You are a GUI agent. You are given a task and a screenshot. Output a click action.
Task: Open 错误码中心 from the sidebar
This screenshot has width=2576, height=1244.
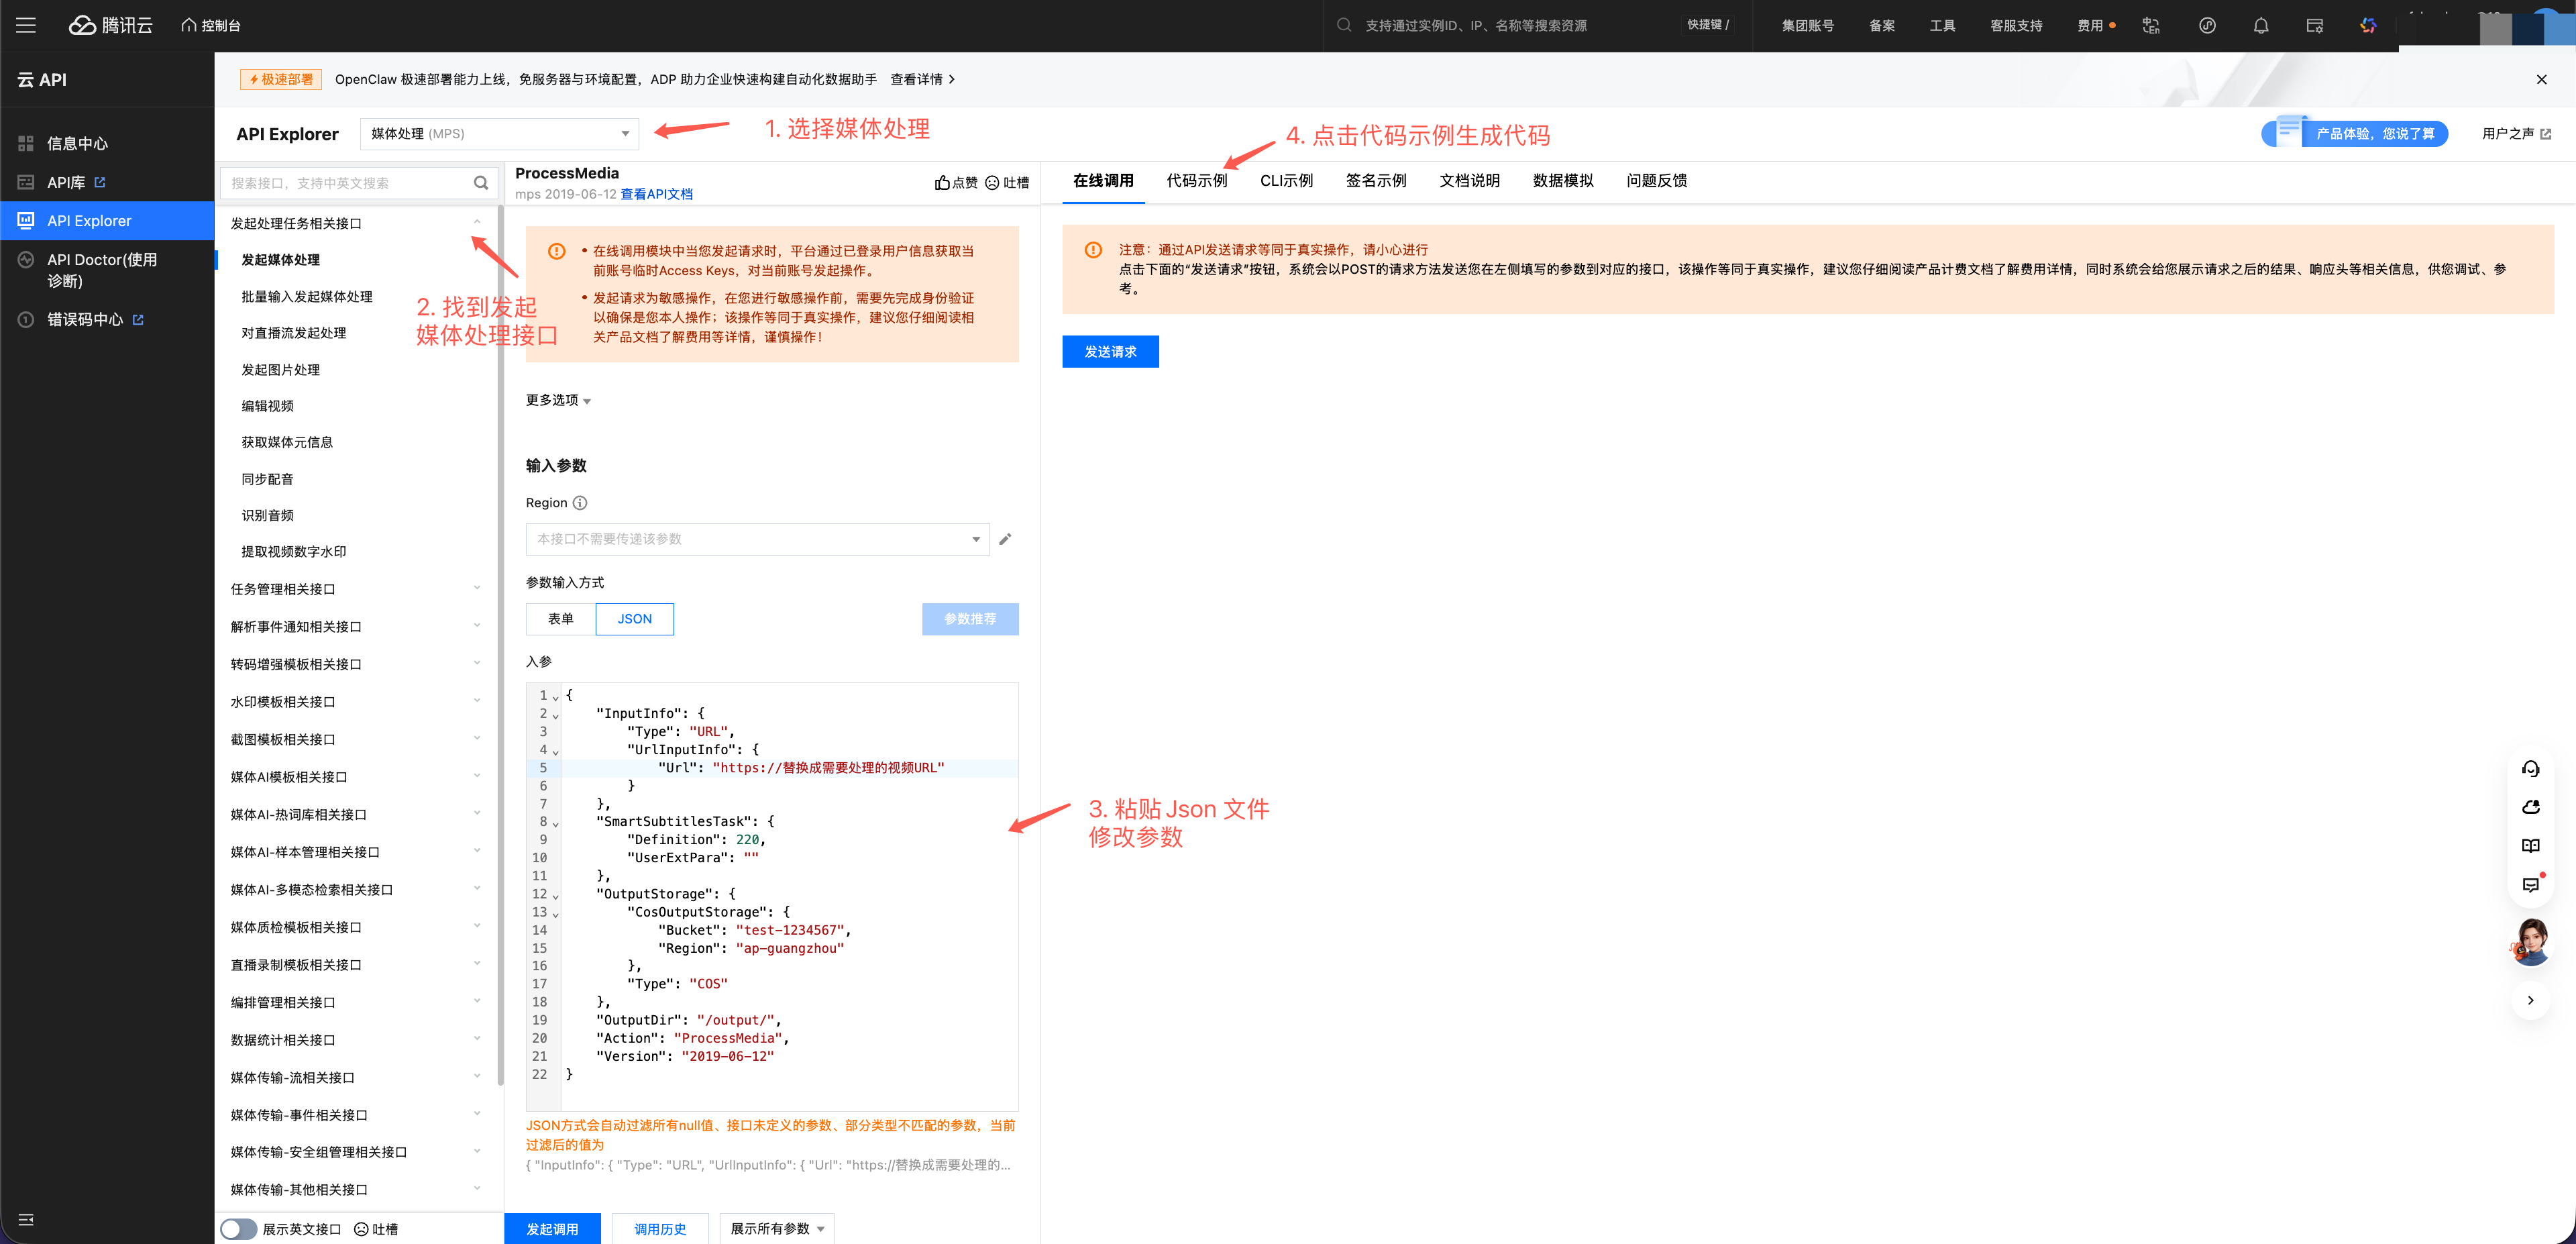[x=85, y=319]
